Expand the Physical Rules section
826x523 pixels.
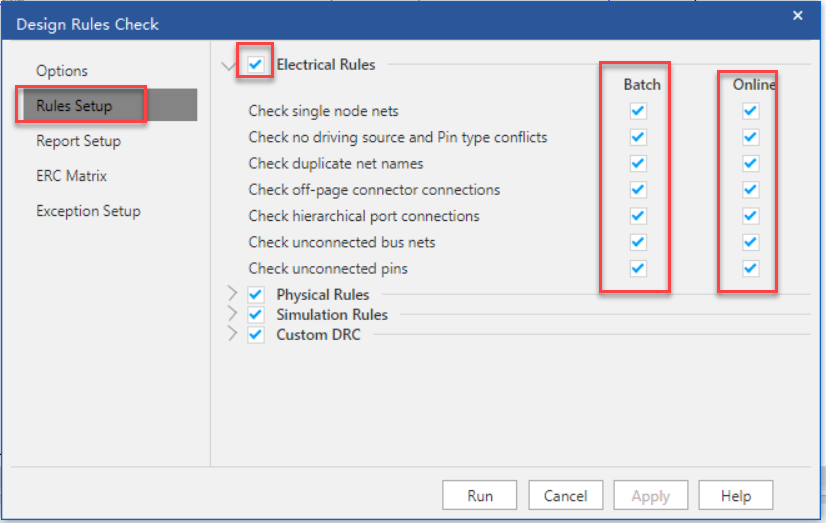click(x=232, y=294)
